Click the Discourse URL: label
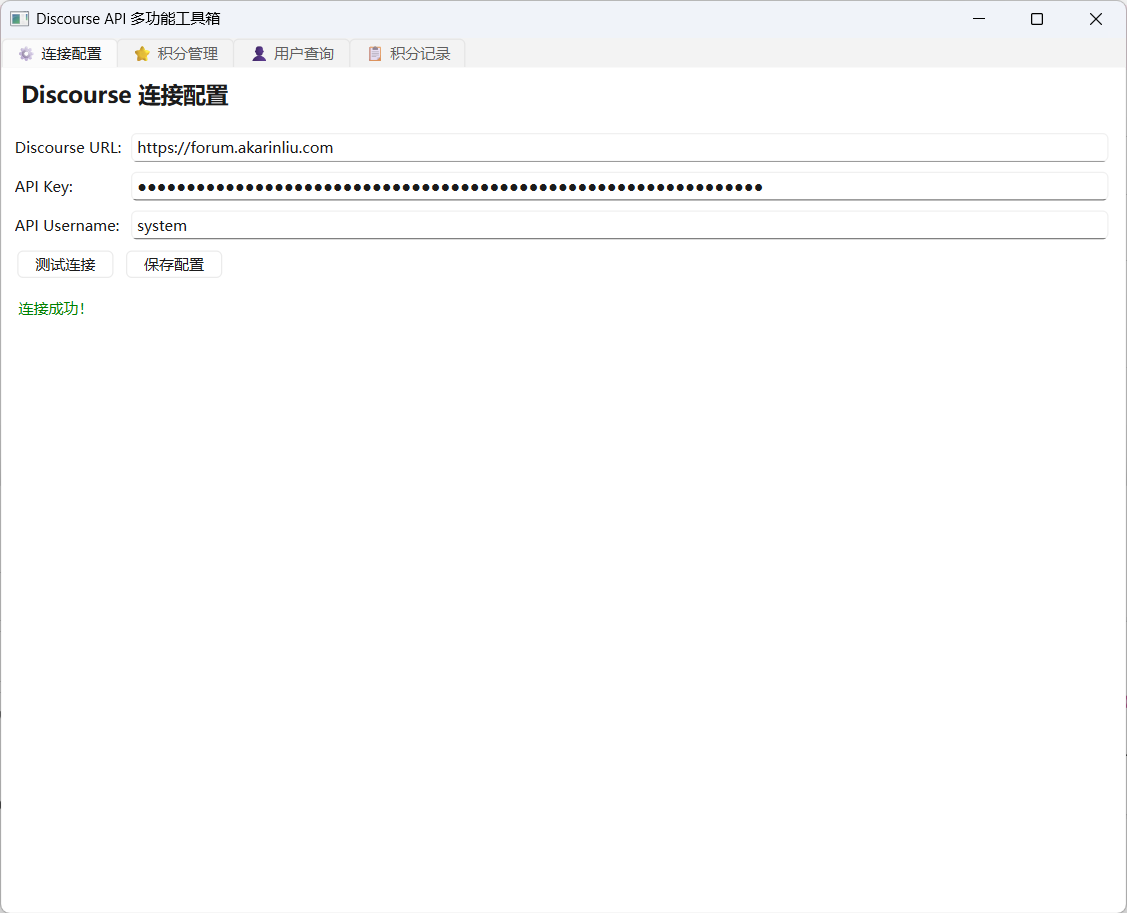The width and height of the screenshot is (1127, 913). point(68,147)
